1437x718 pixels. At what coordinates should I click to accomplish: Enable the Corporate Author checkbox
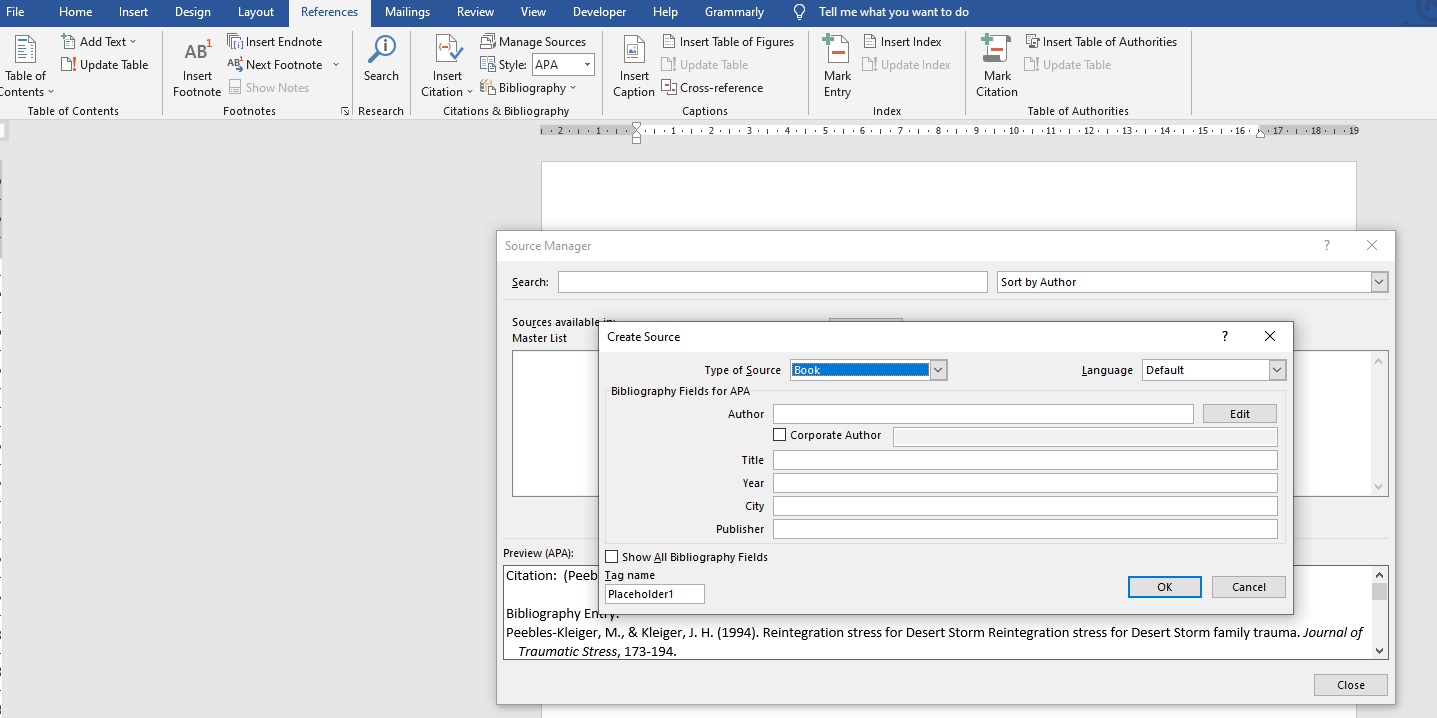[x=779, y=435]
